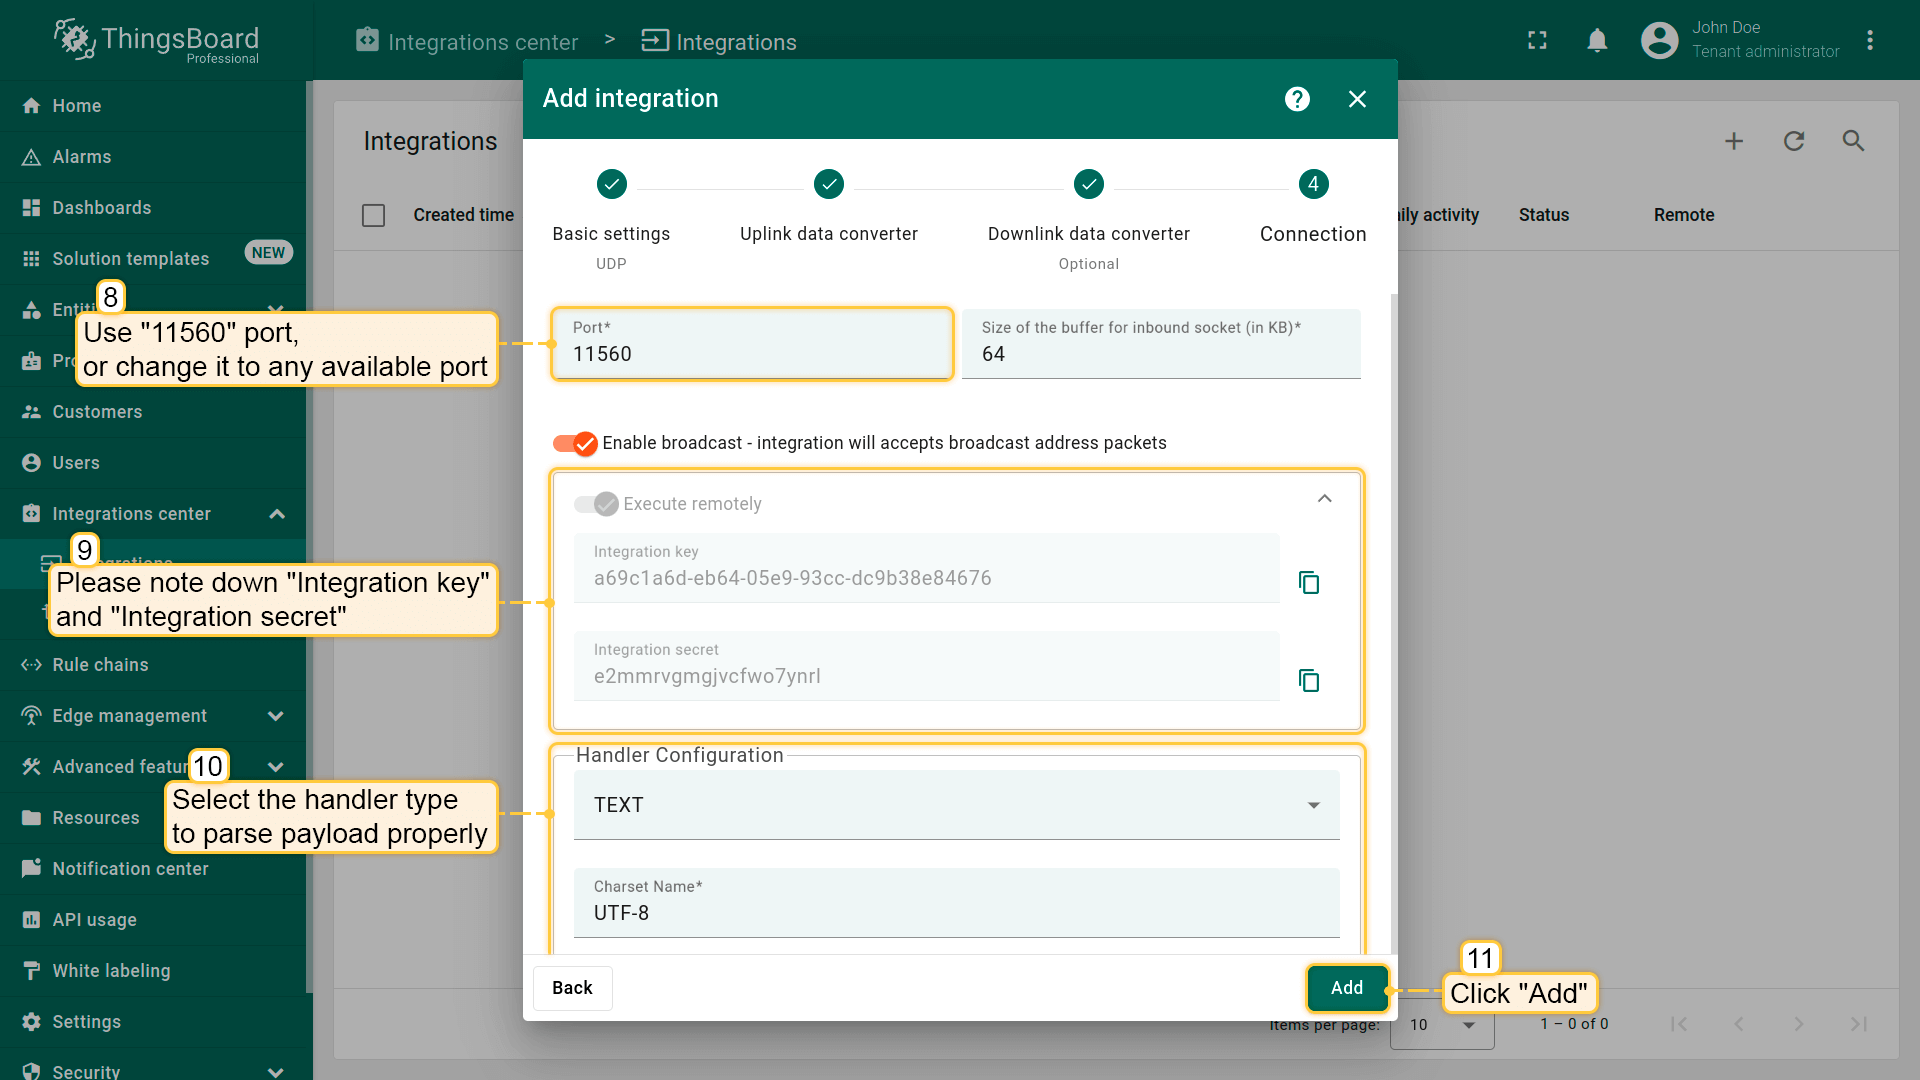Open Rule chains in sidebar
Screen dimensions: 1920x1080
pyautogui.click(x=100, y=665)
